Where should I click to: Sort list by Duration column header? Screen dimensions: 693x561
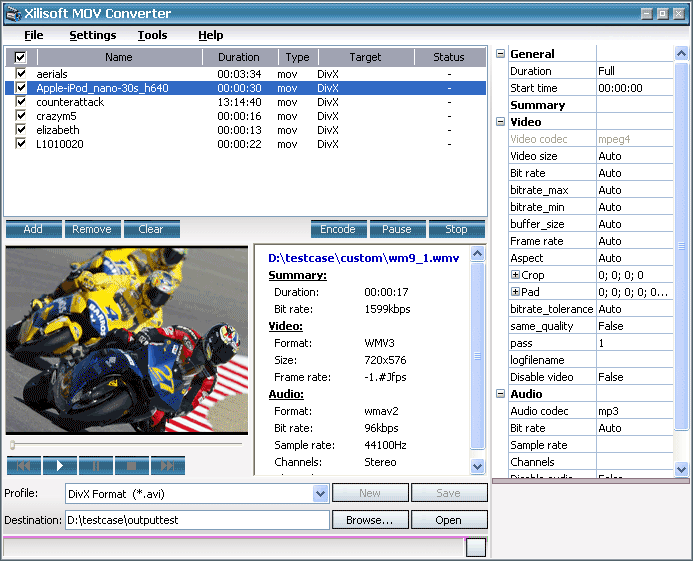pos(239,57)
